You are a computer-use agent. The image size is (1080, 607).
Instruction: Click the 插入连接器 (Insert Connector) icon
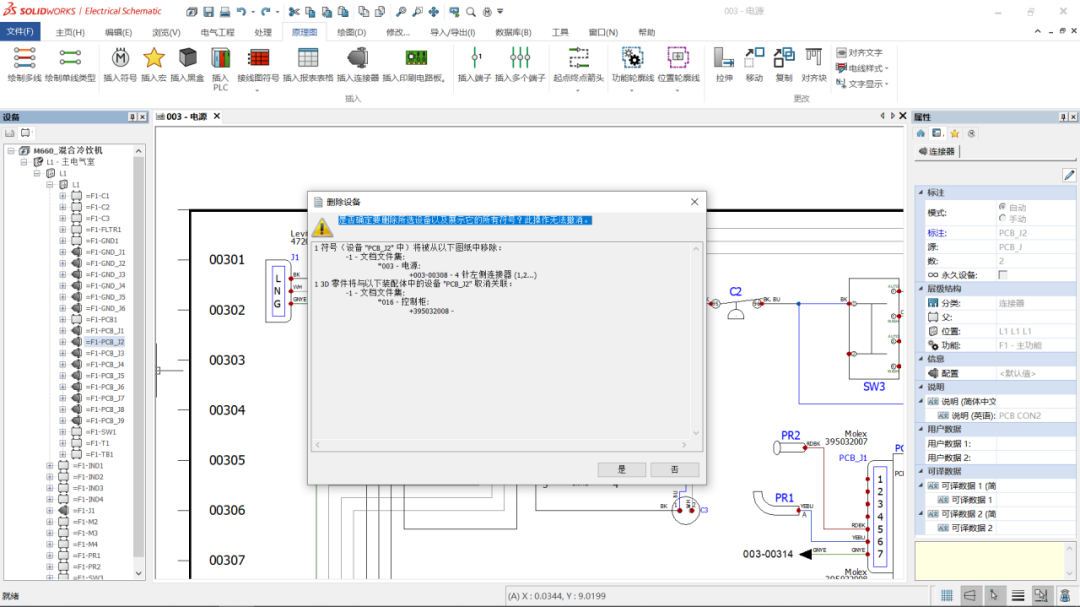357,60
